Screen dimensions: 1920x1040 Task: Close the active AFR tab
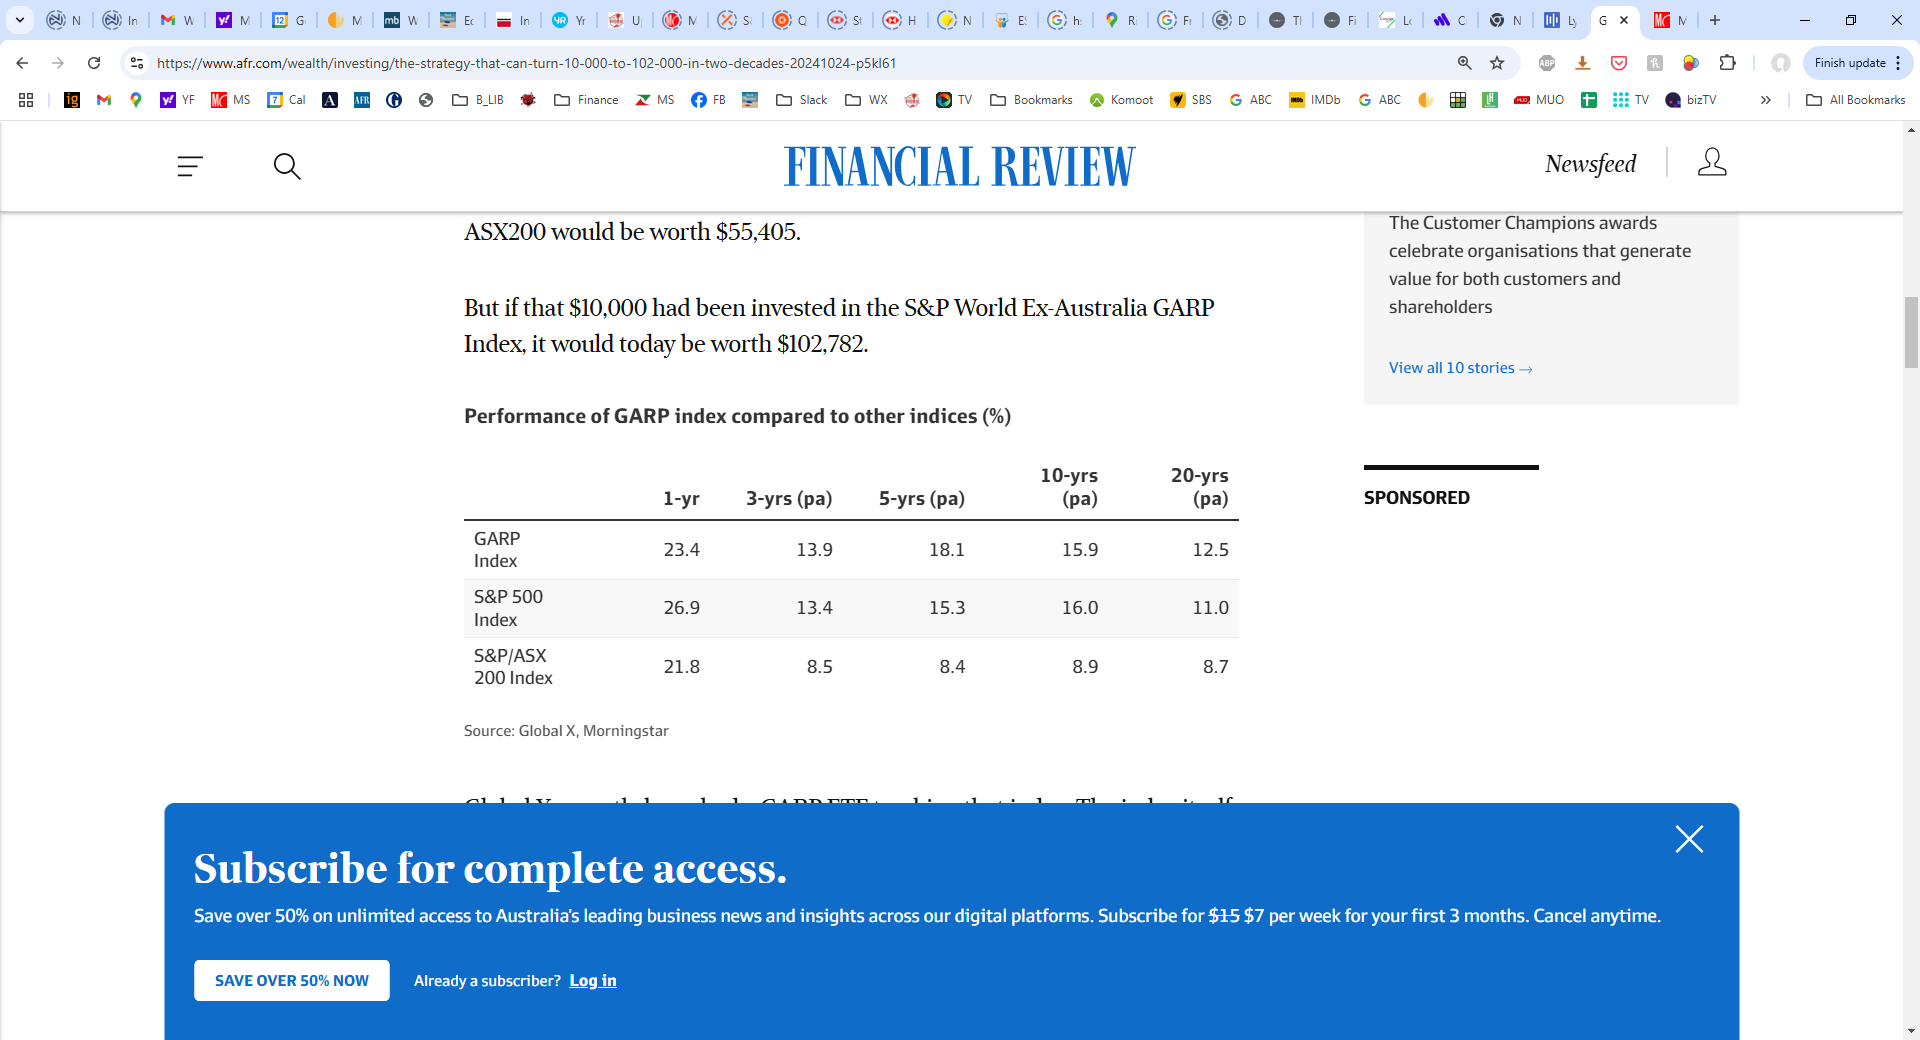click(x=1624, y=20)
